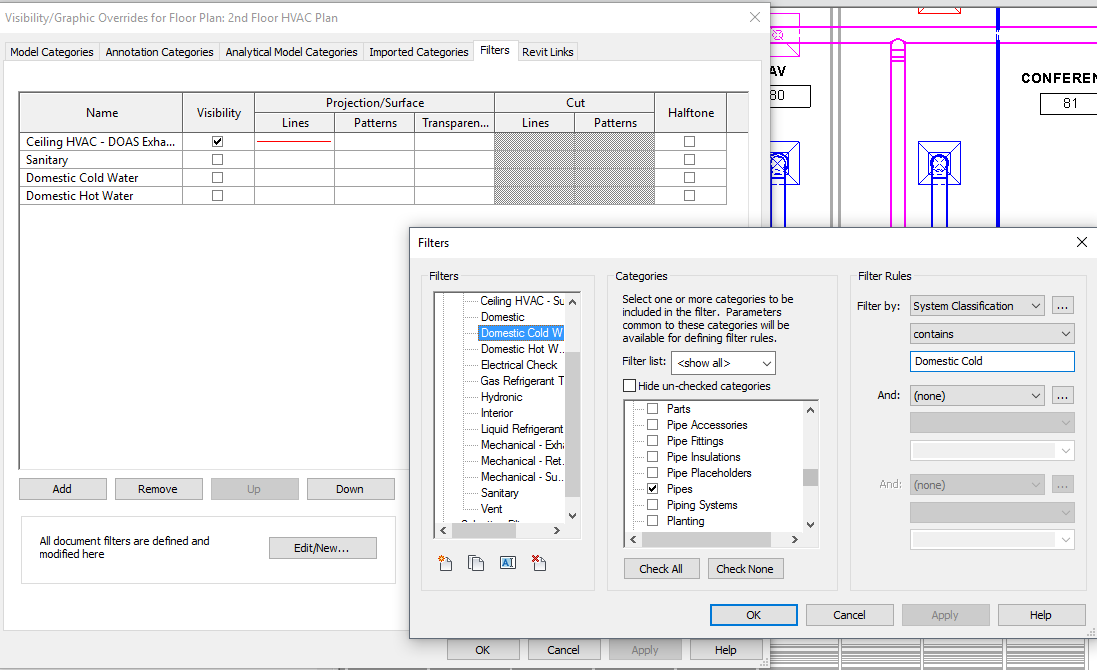
Task: Check Hide un-checked categories
Action: (630, 385)
